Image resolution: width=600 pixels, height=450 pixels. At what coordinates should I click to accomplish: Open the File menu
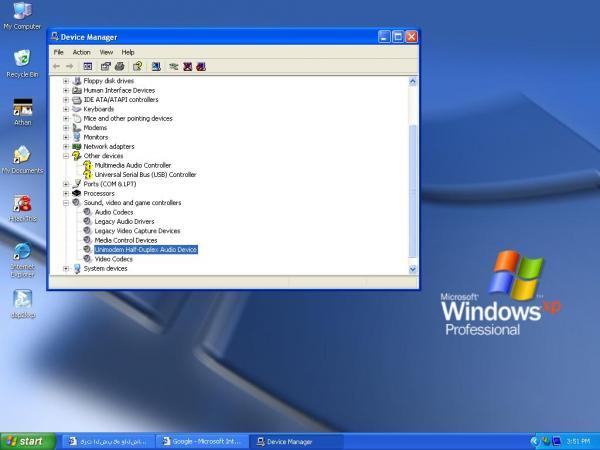59,52
